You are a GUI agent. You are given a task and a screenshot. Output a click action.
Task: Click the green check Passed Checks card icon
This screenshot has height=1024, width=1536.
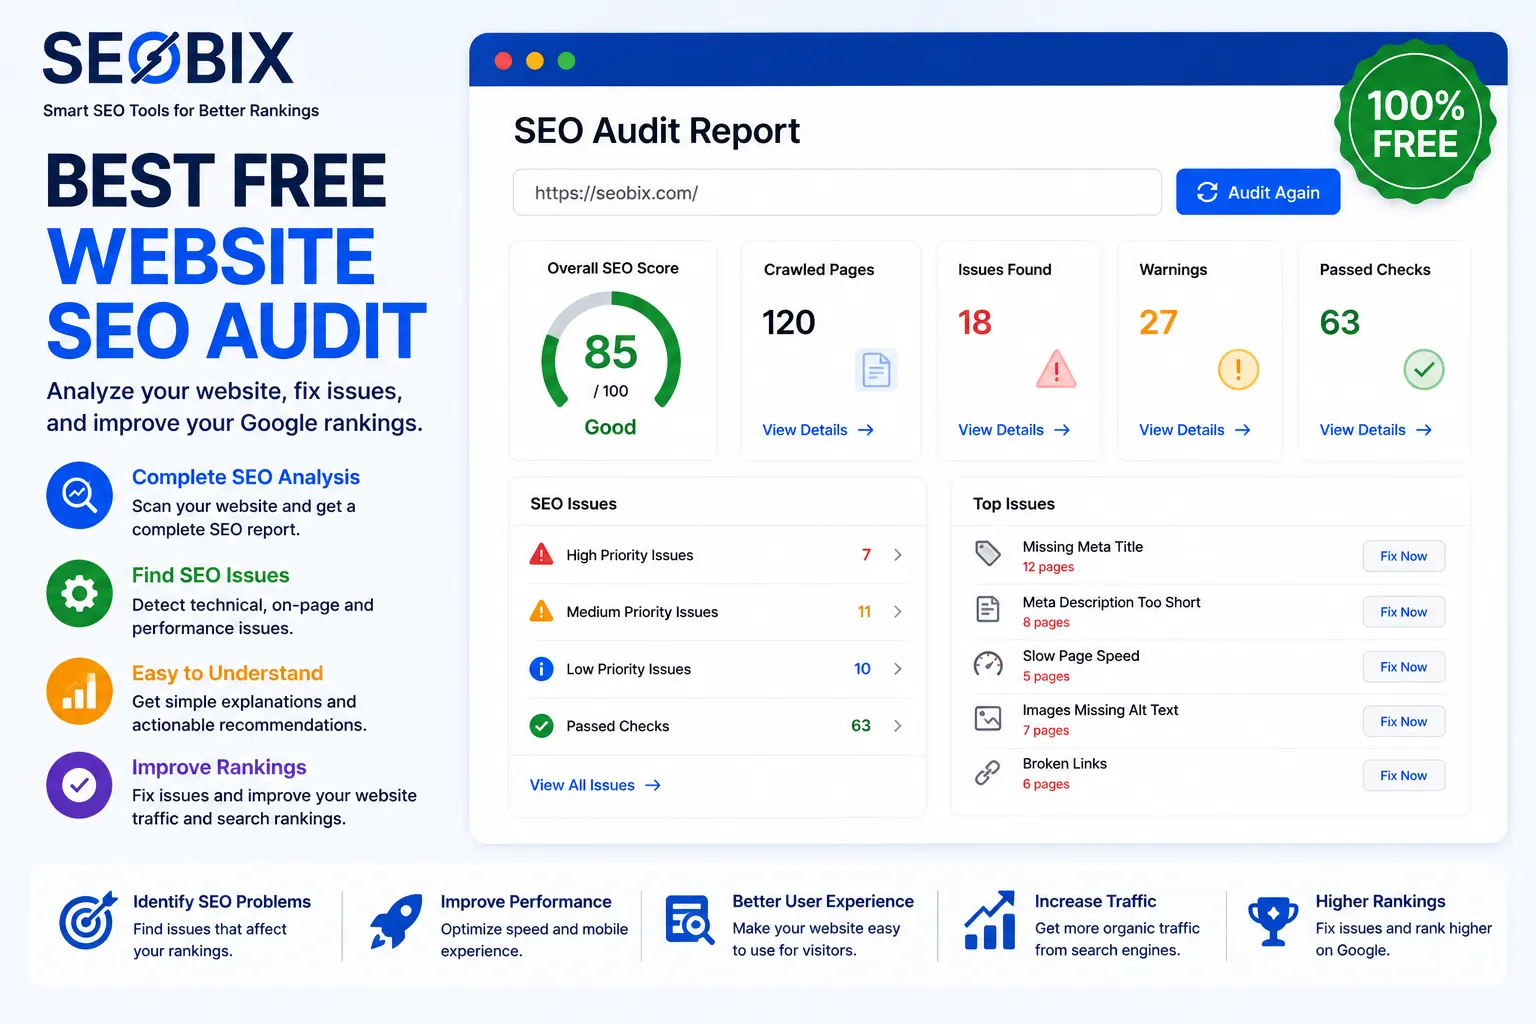pyautogui.click(x=1424, y=370)
